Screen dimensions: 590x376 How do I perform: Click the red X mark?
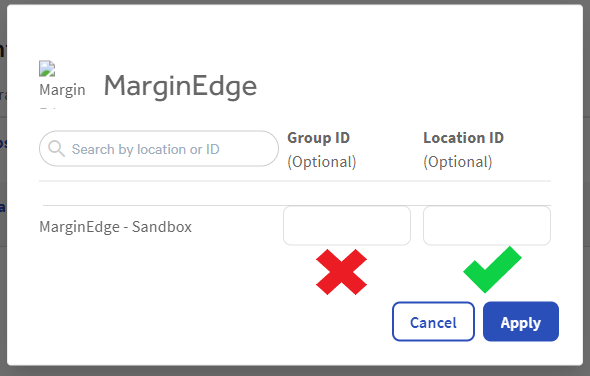pos(341,272)
